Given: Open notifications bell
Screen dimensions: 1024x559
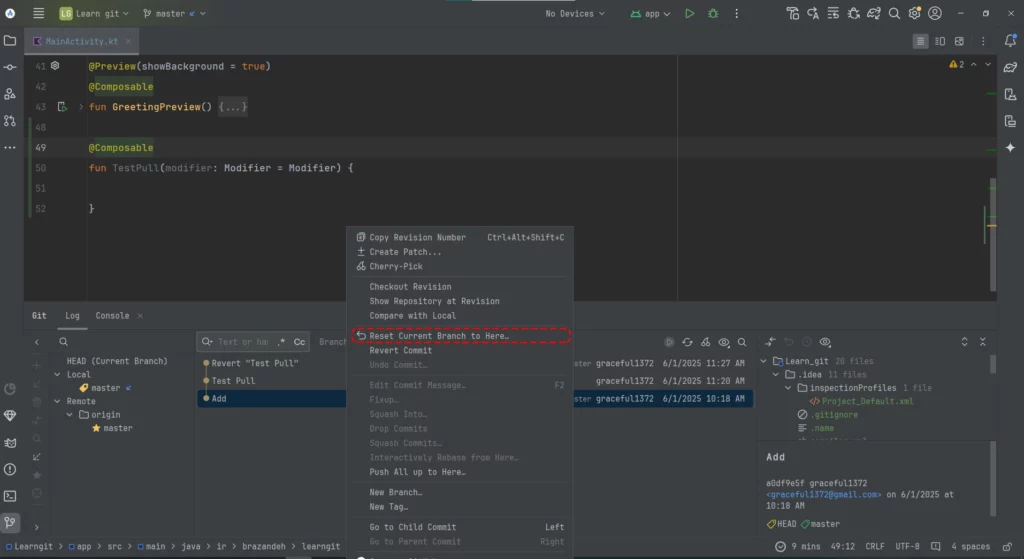Looking at the screenshot, I should (x=1010, y=40).
